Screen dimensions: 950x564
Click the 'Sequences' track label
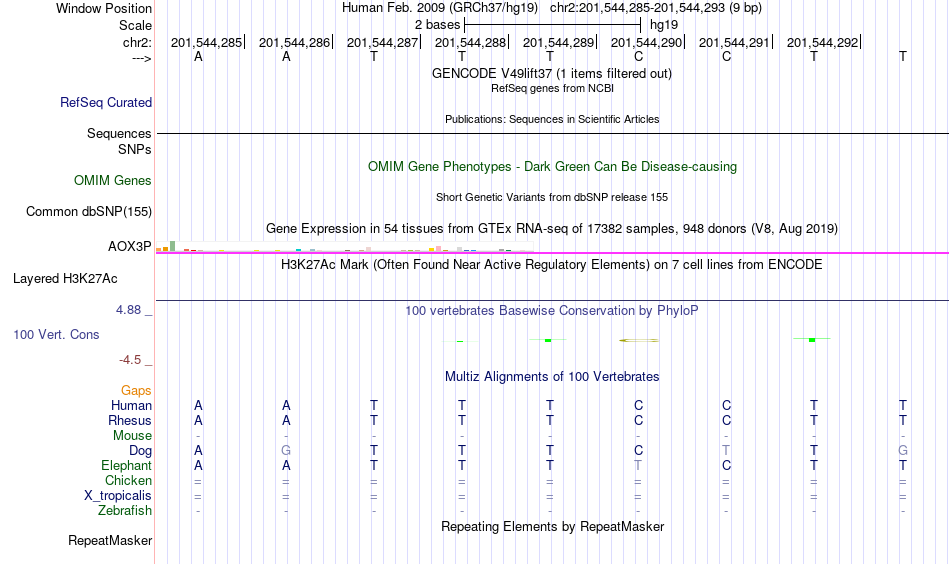tap(119, 133)
